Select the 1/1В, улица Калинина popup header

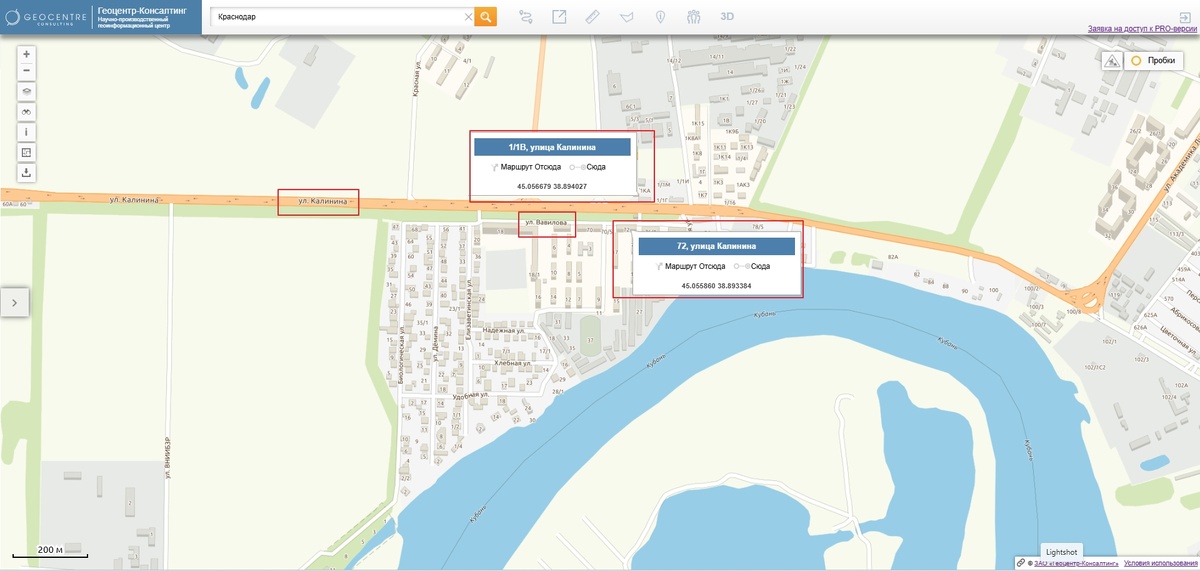click(x=552, y=147)
